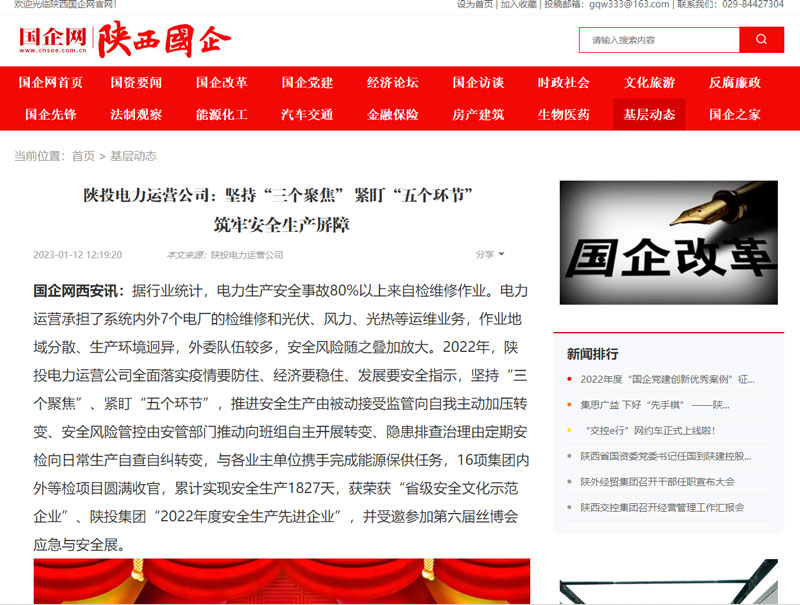Select 经济论坛 in the navigation bar
Screen dimensions: 800x605
(392, 82)
